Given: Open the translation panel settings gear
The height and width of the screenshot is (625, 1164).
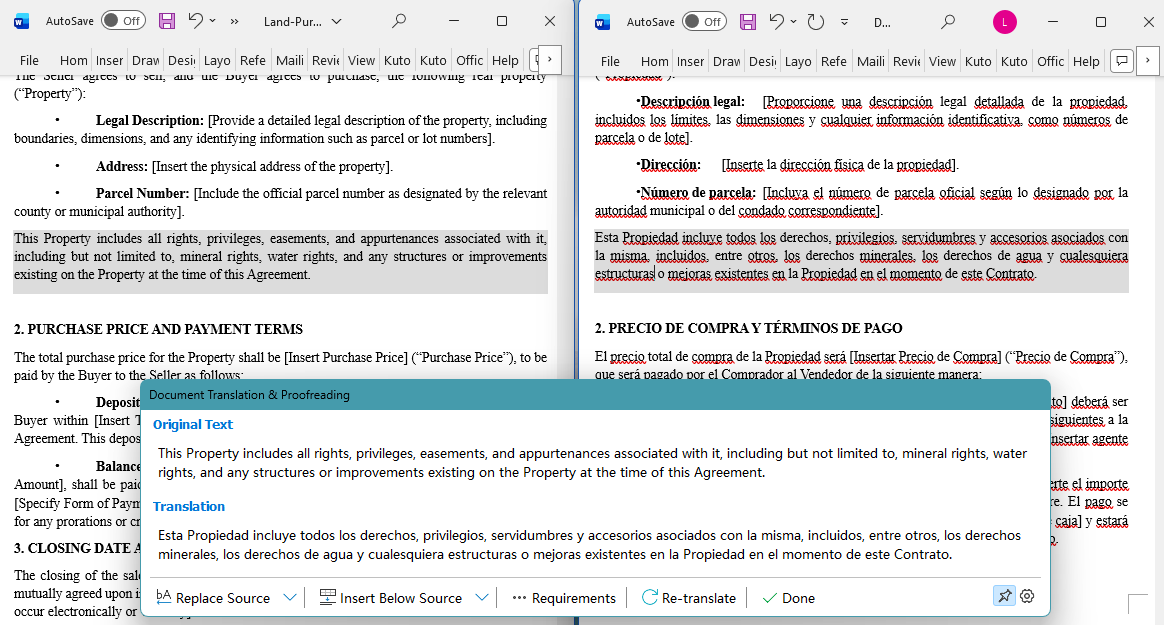Looking at the screenshot, I should pos(1027,595).
